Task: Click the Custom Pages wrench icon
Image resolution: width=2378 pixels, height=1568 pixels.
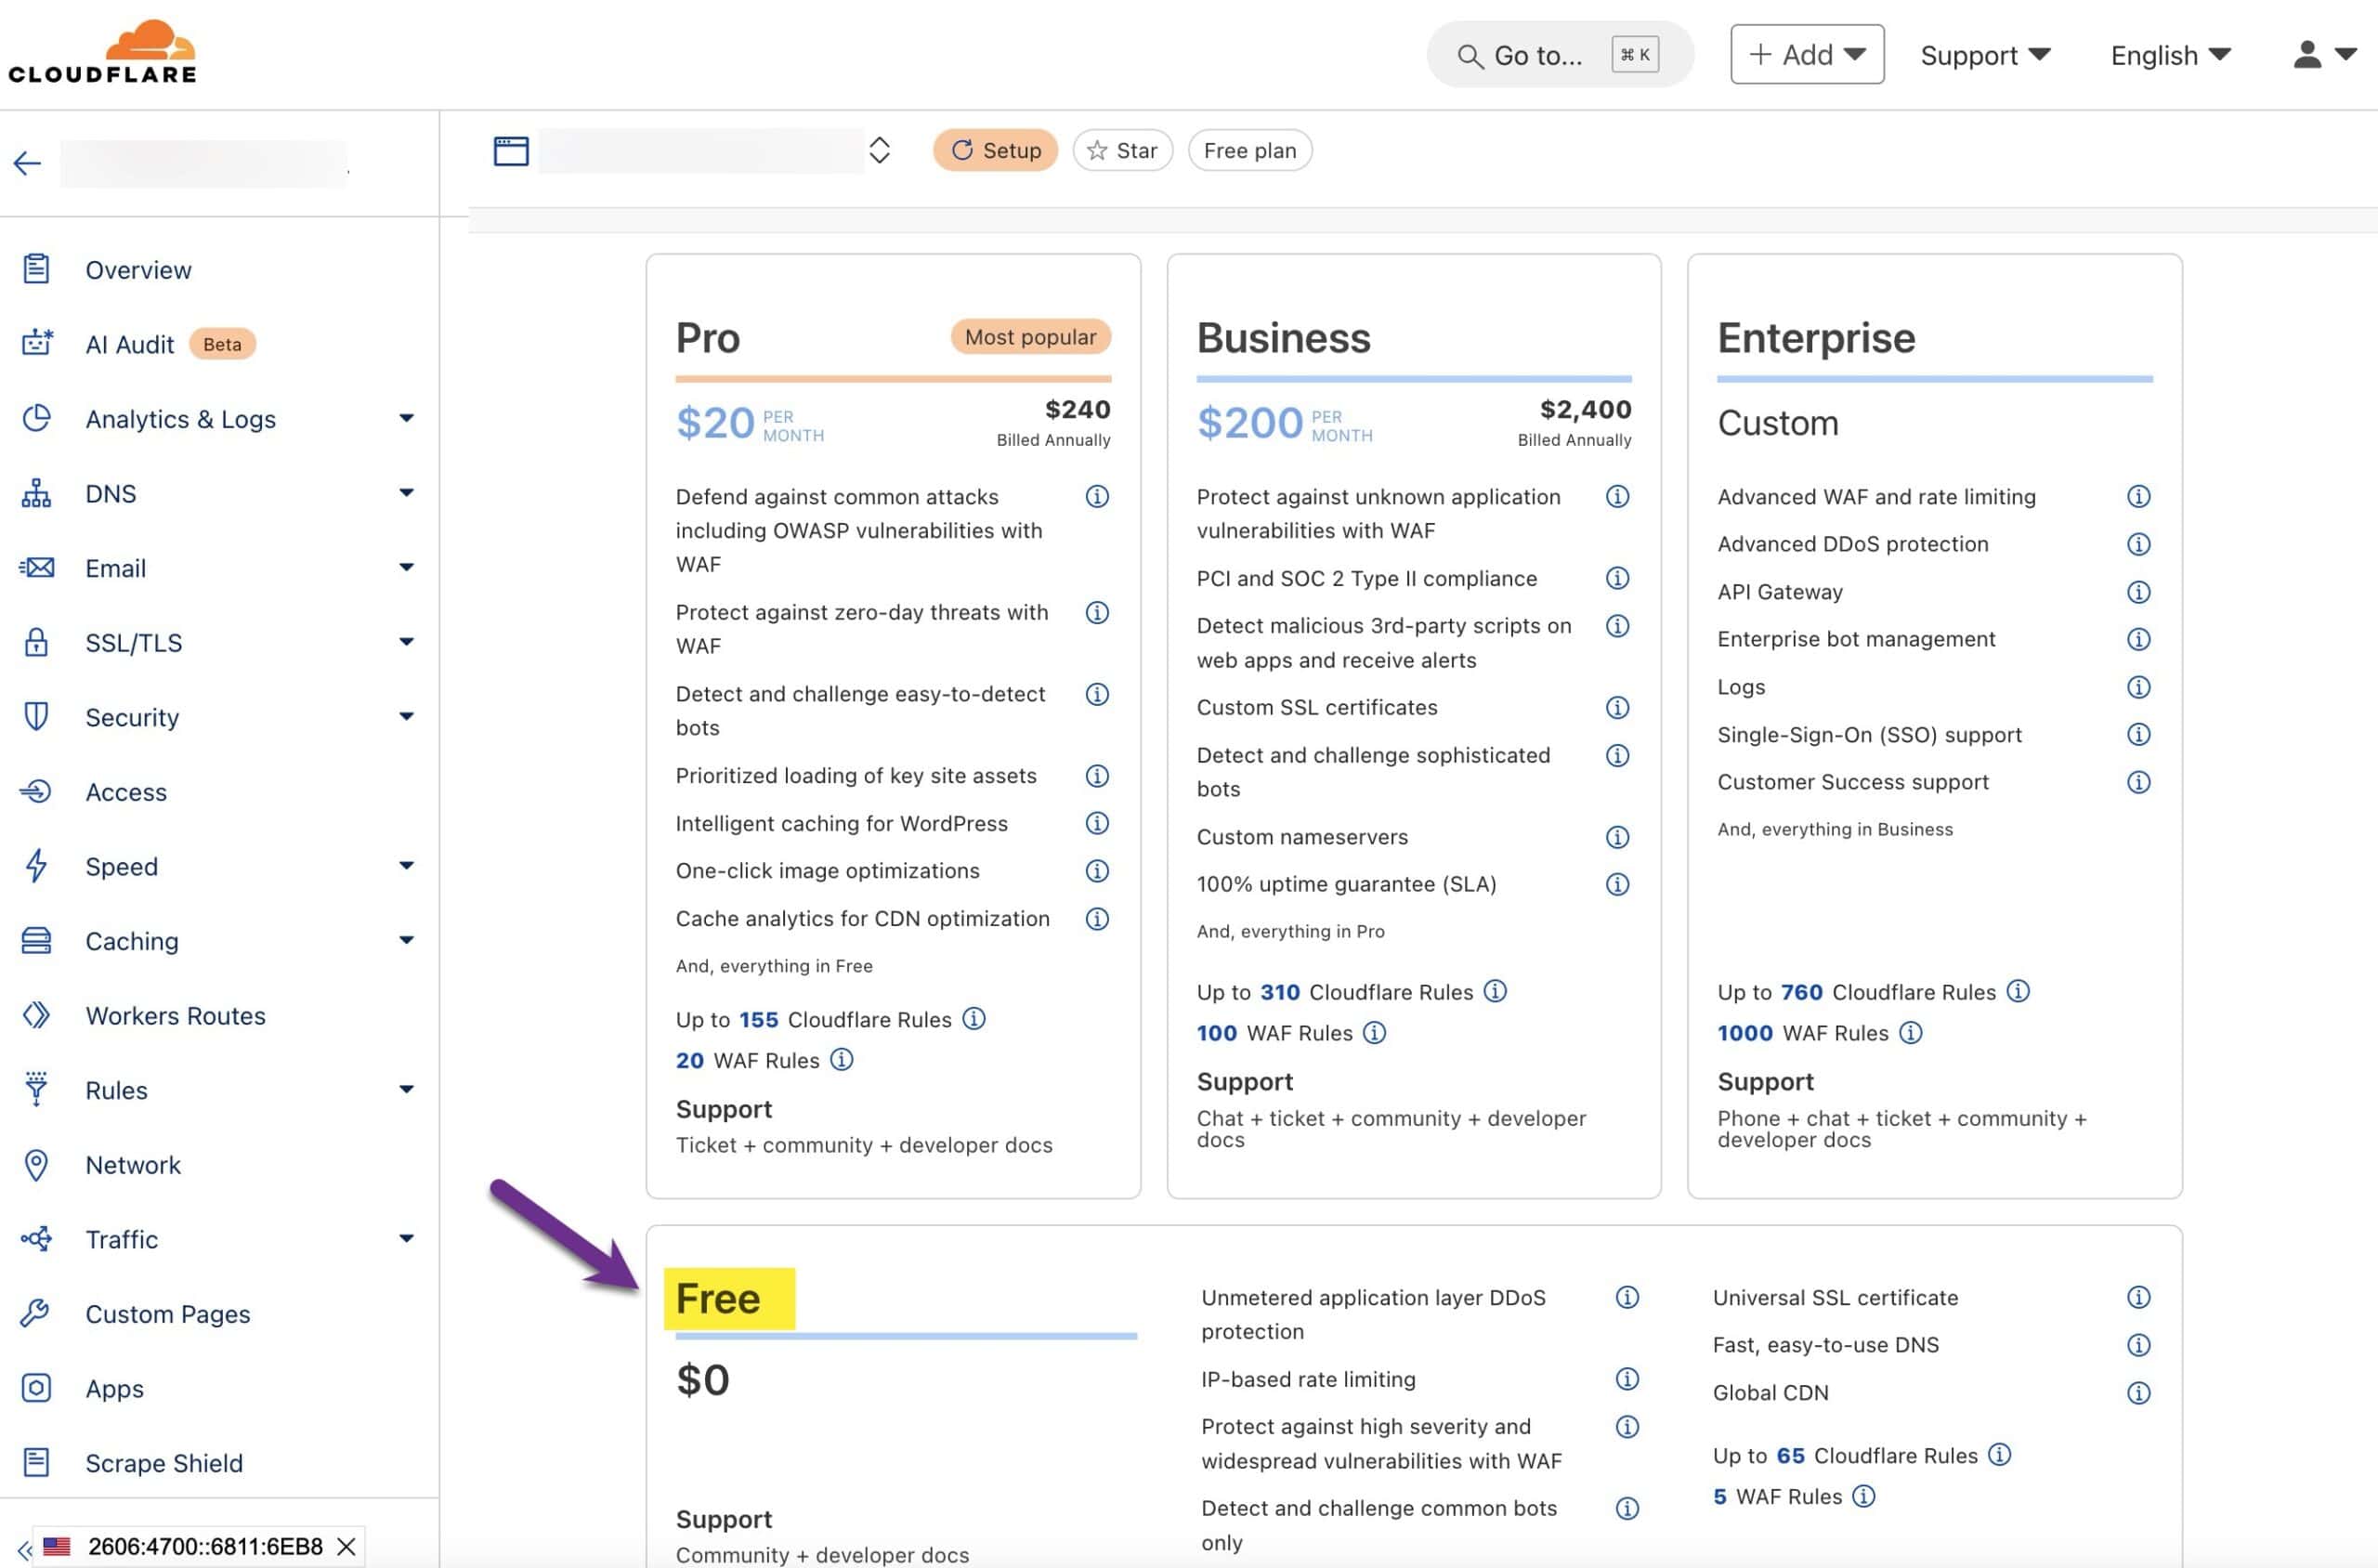Action: (x=35, y=1314)
